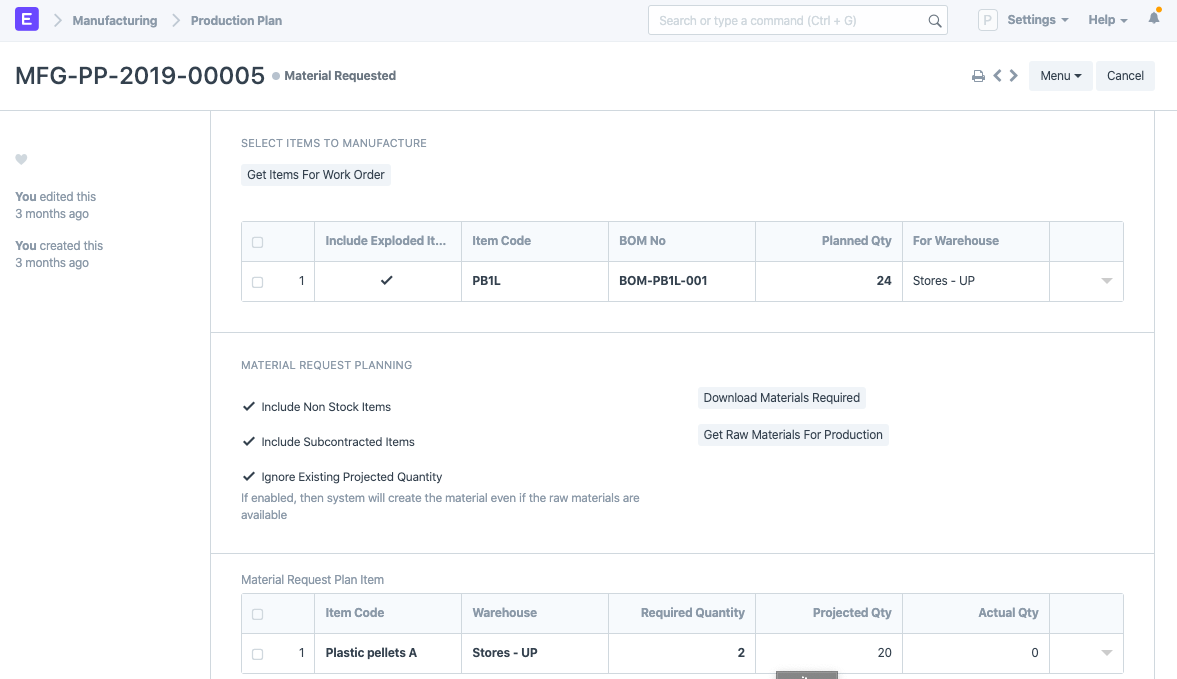Click the search magnifier icon
The width and height of the screenshot is (1177, 679).
[934, 20]
